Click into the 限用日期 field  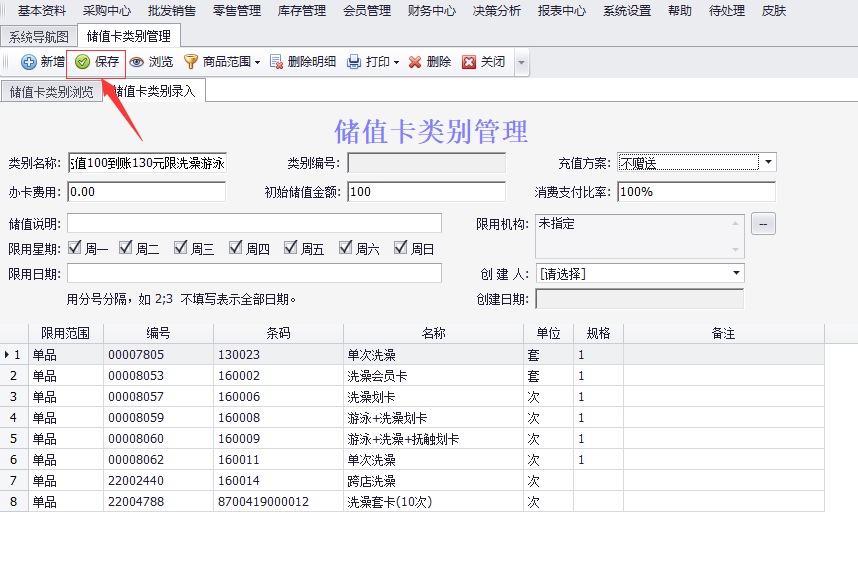point(254,273)
